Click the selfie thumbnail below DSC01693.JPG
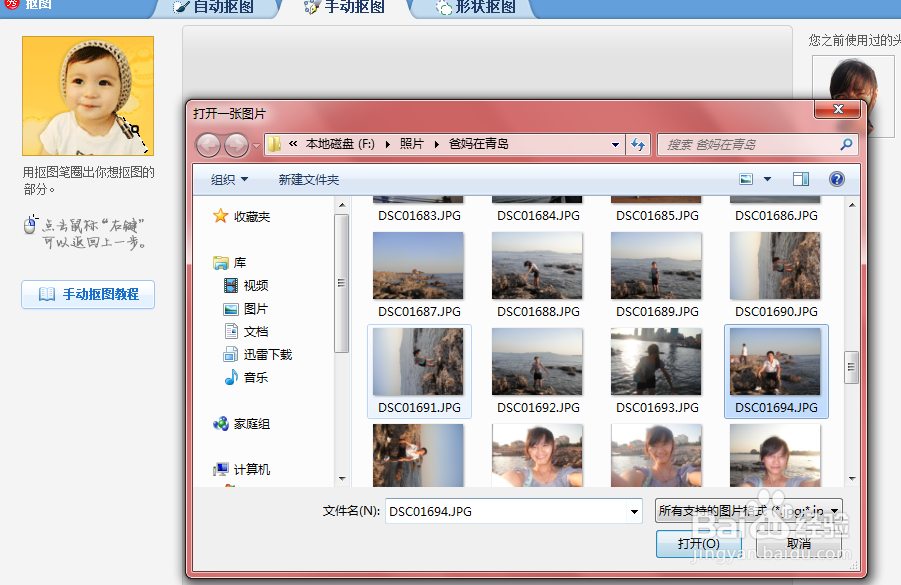The image size is (901, 585). [656, 455]
